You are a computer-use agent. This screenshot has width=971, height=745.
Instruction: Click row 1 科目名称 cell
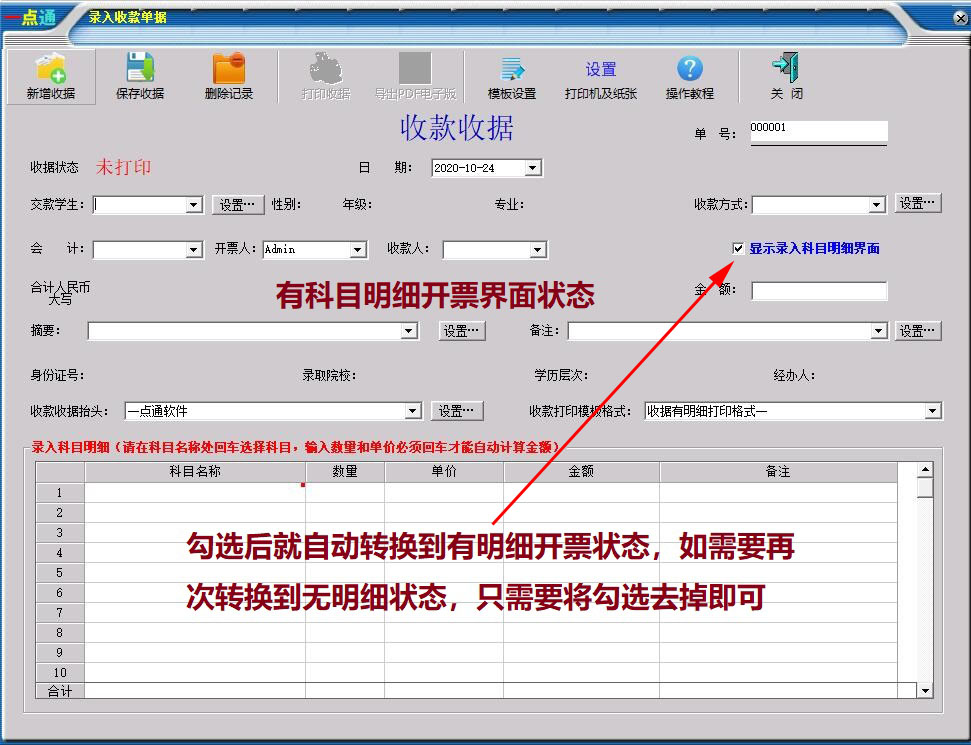(195, 493)
